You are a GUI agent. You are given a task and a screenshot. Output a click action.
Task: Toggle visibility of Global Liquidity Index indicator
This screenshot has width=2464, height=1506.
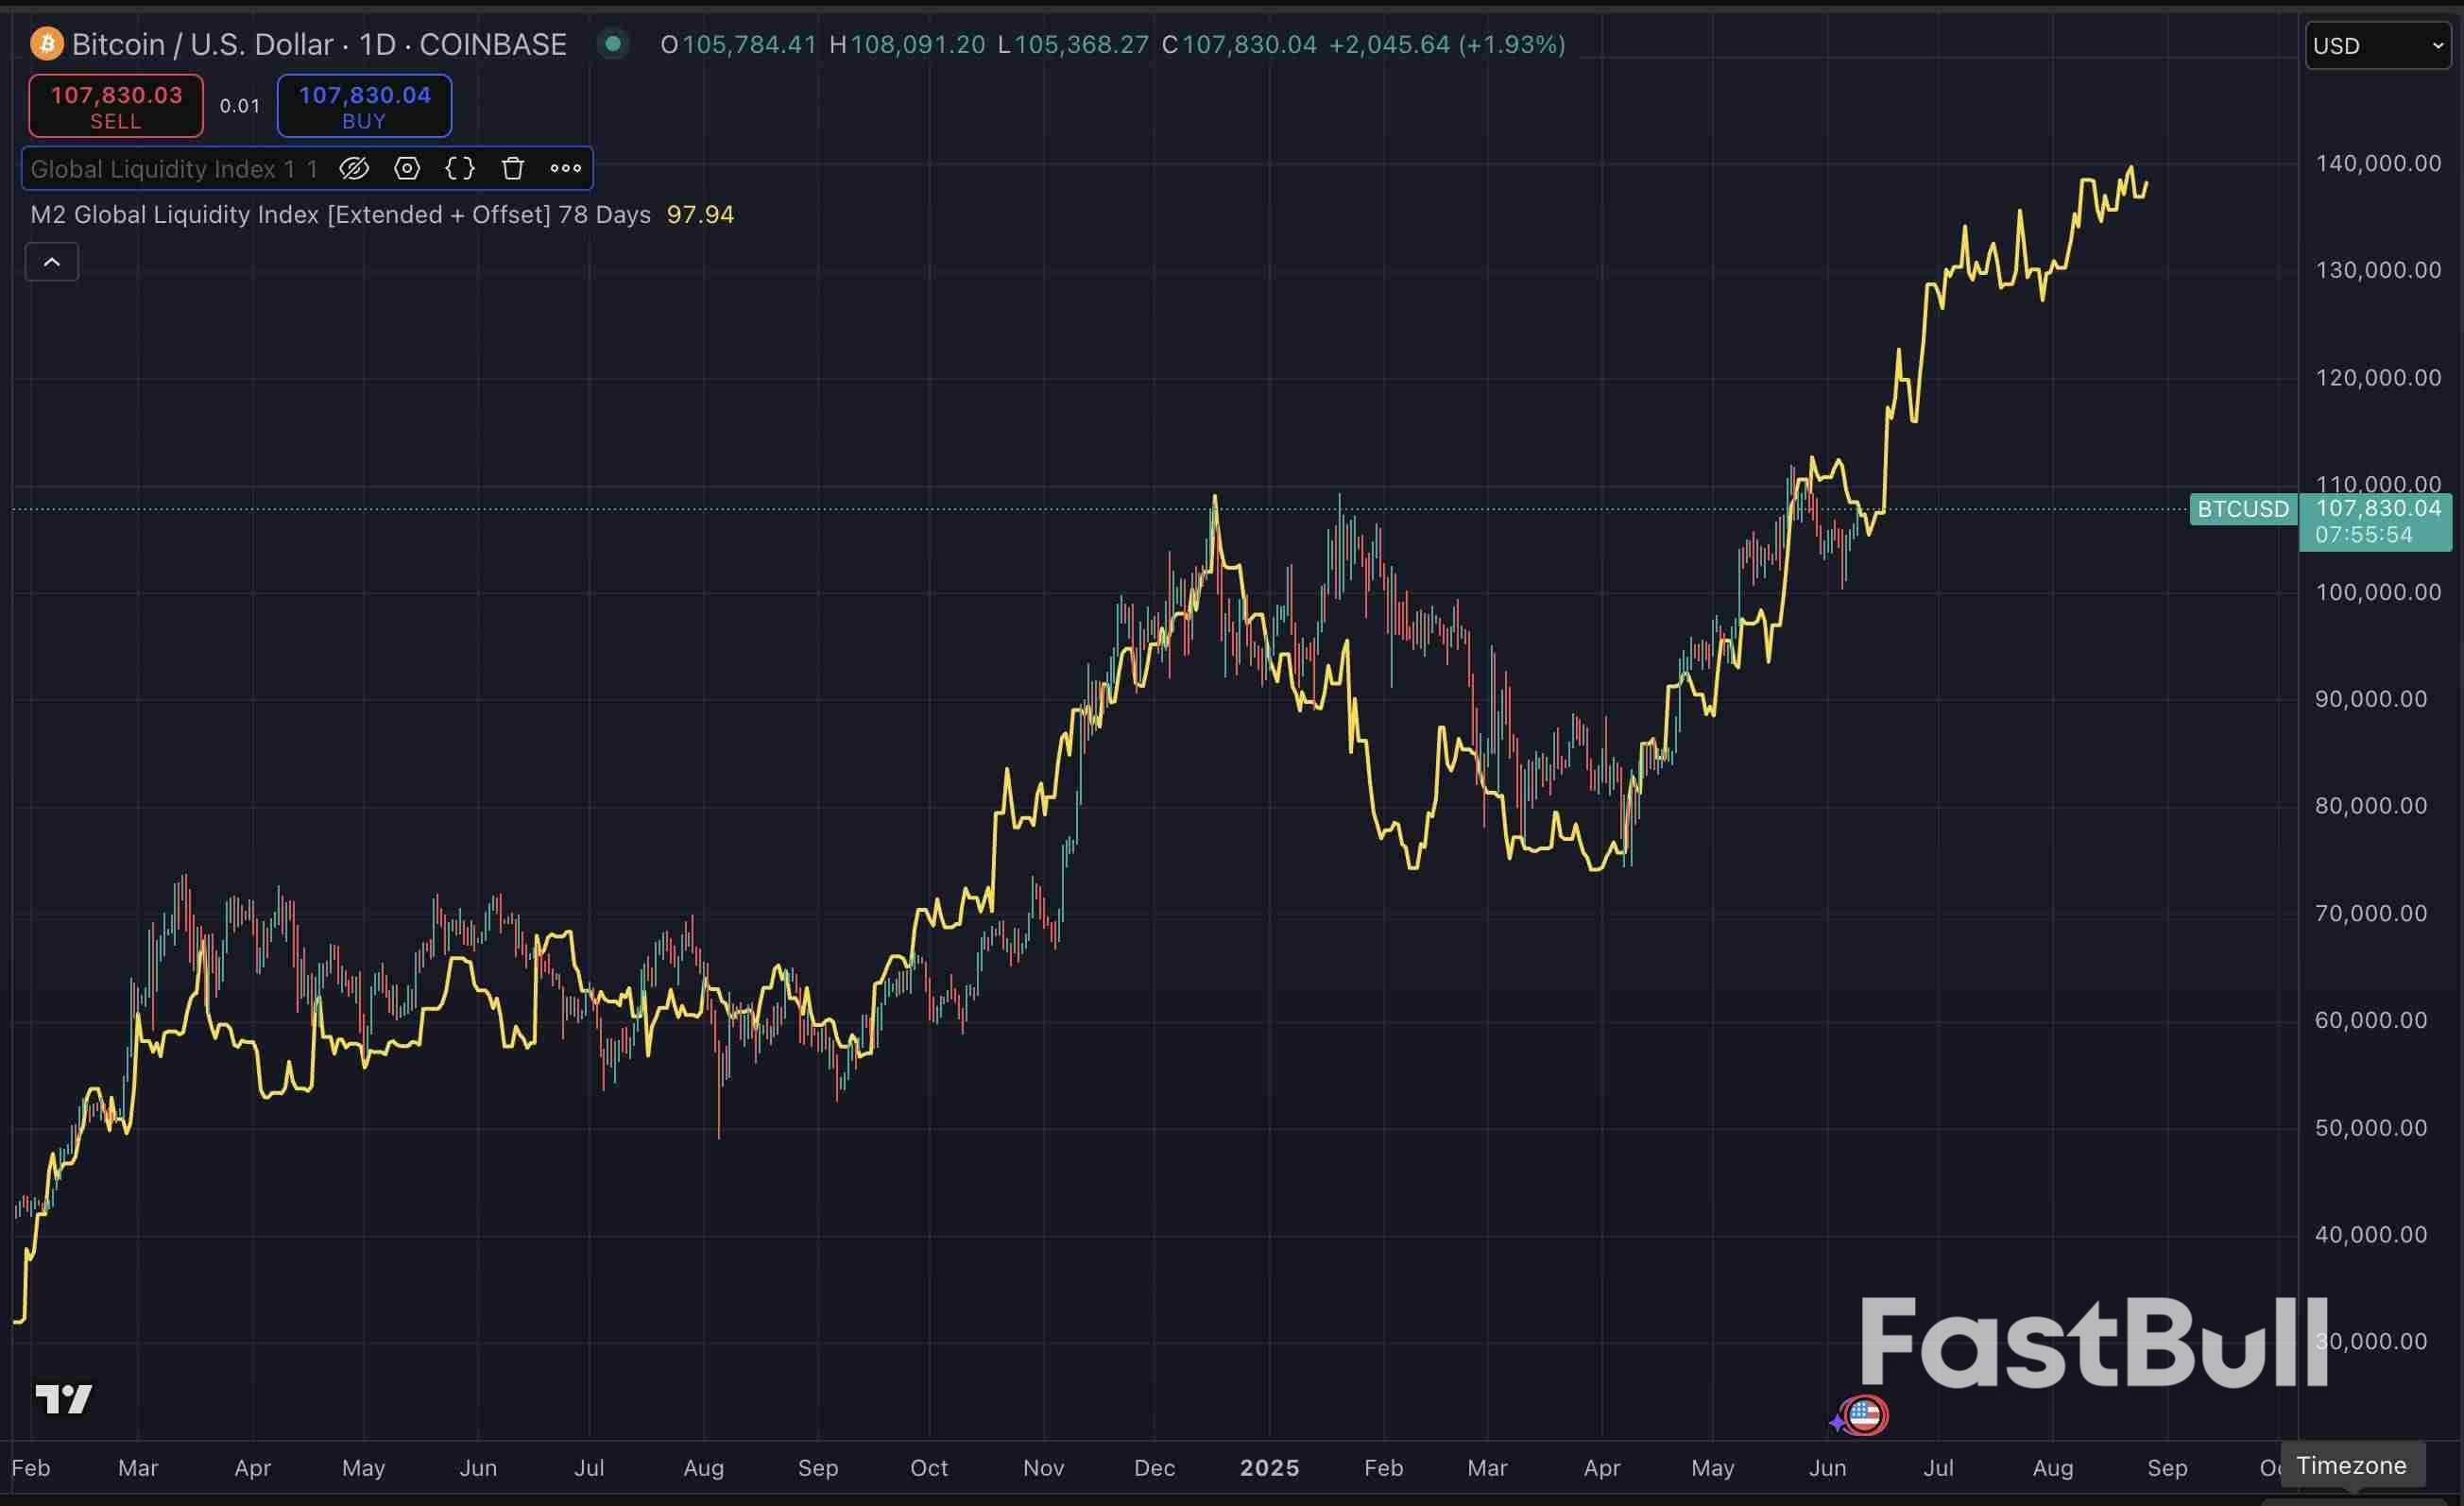point(354,168)
